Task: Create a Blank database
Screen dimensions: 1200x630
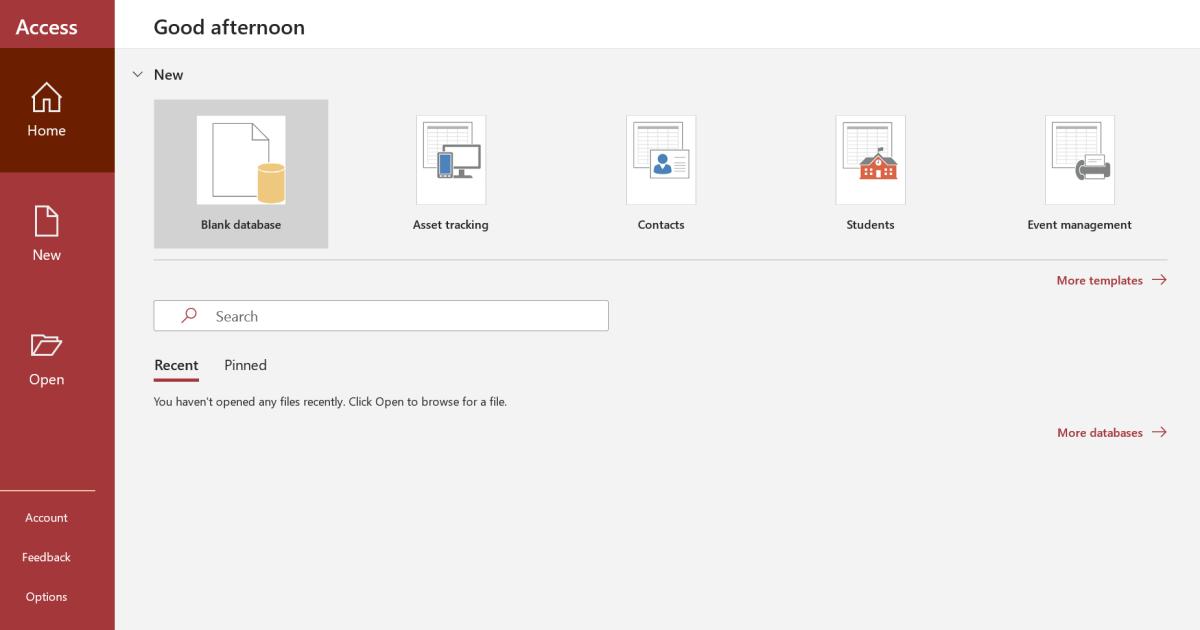Action: (240, 160)
